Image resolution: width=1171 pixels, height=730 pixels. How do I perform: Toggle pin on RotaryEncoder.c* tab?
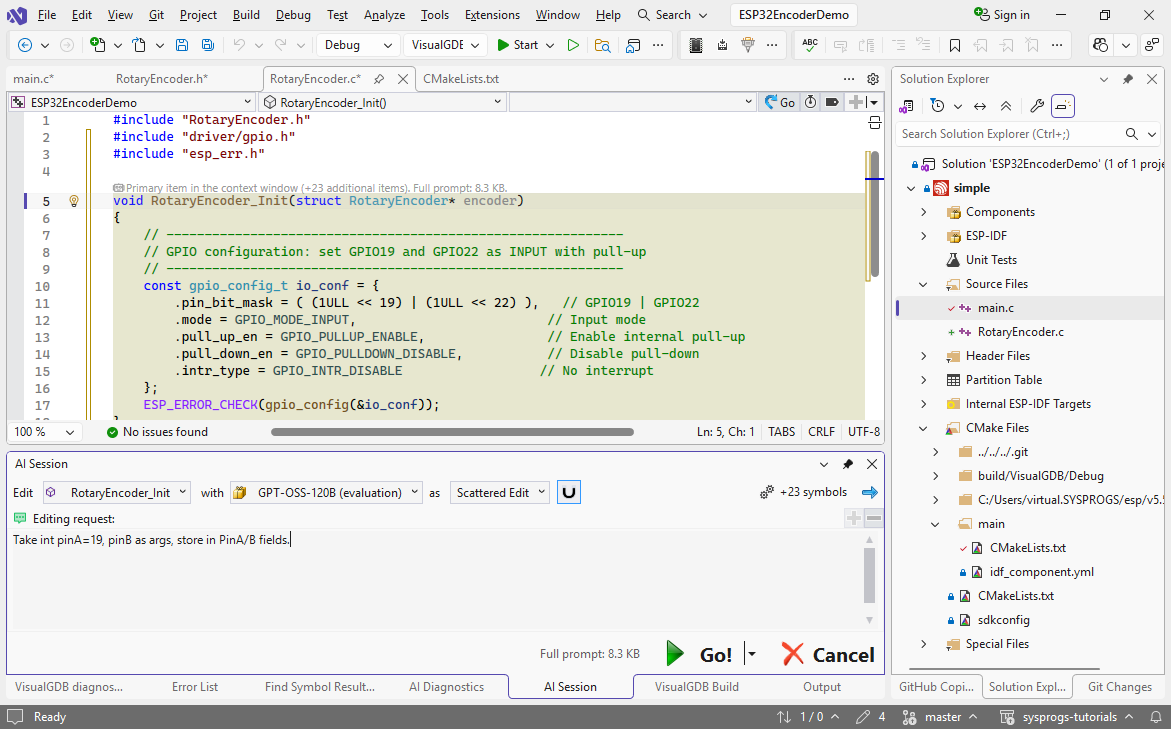(x=379, y=79)
